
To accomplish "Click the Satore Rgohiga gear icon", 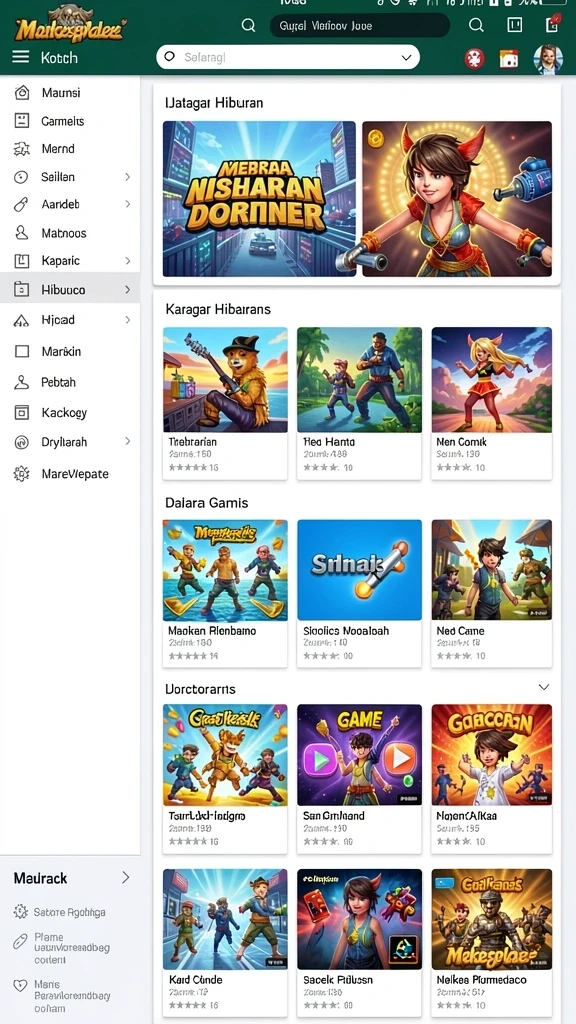I will (x=21, y=912).
